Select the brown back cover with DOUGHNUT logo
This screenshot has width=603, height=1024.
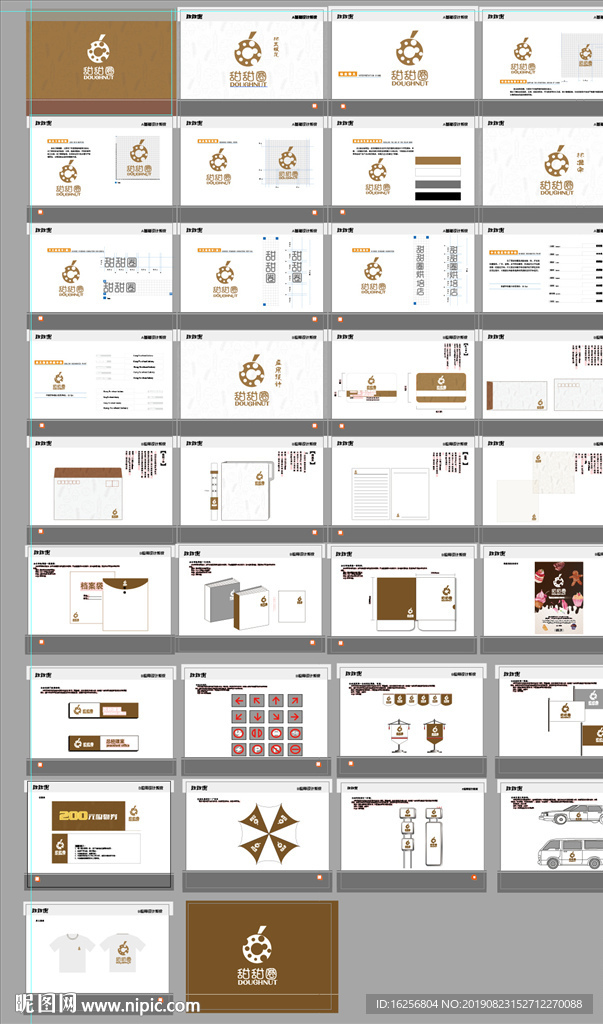[x=262, y=957]
